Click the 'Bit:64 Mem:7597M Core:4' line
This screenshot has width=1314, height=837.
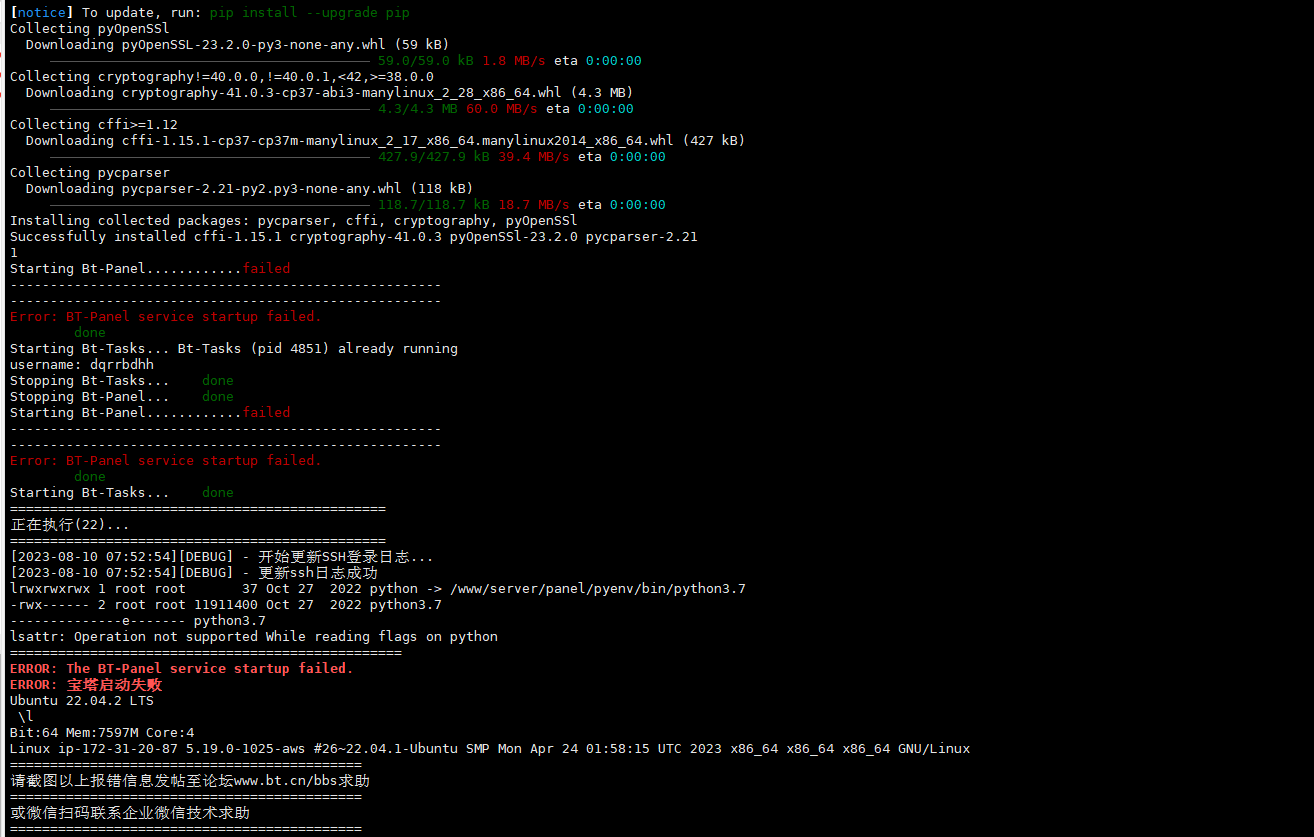pyautogui.click(x=102, y=732)
